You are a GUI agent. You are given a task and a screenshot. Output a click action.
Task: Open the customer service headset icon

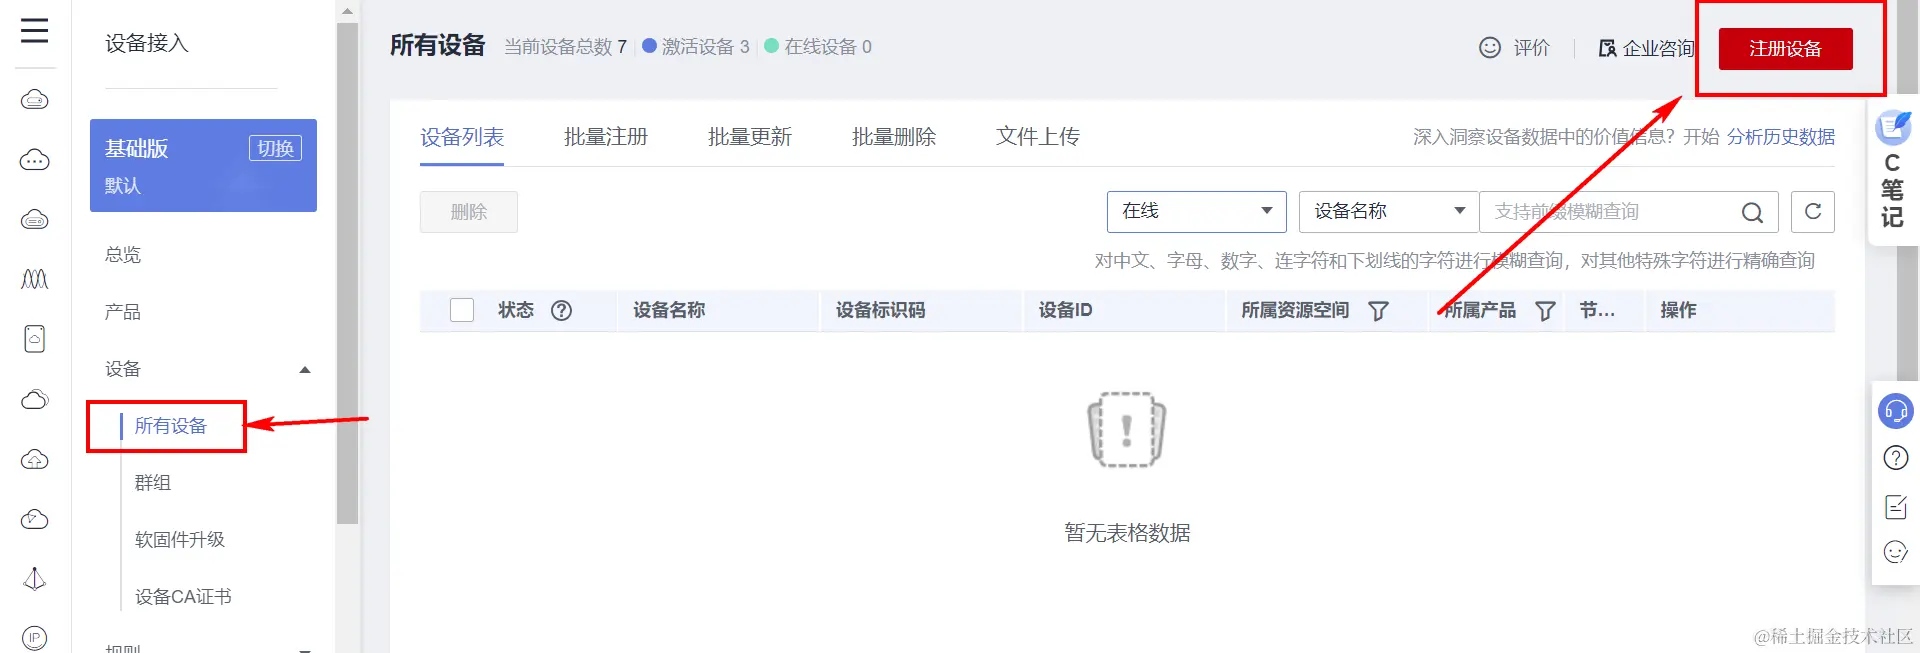pos(1896,411)
